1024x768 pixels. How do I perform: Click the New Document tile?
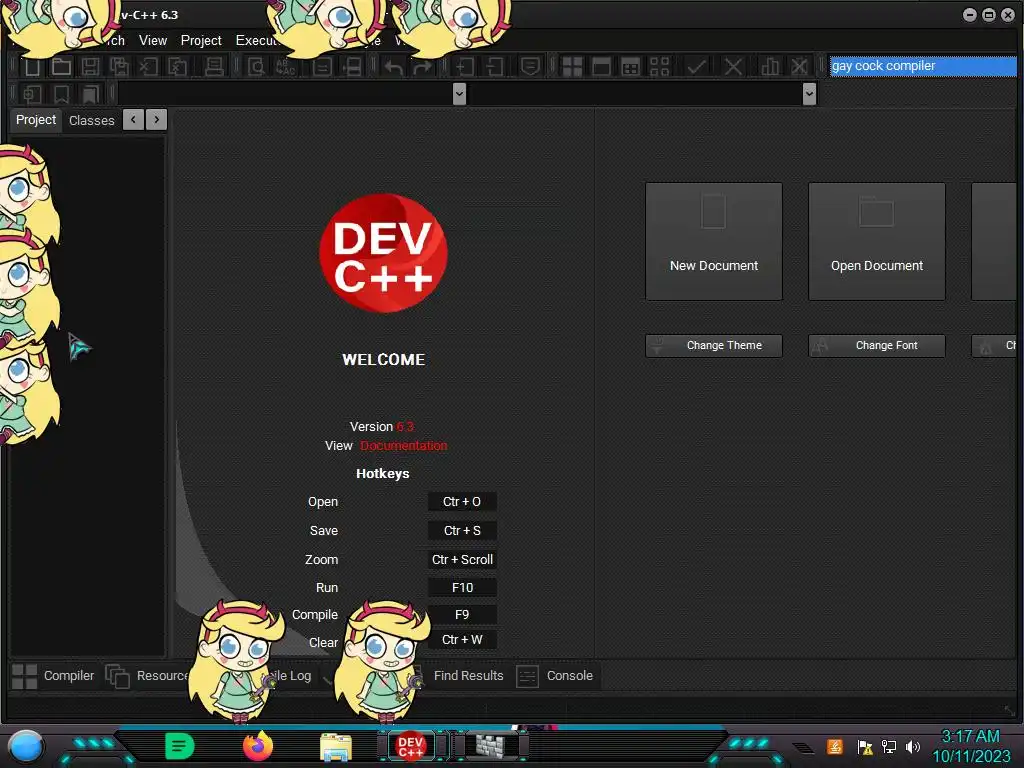714,242
